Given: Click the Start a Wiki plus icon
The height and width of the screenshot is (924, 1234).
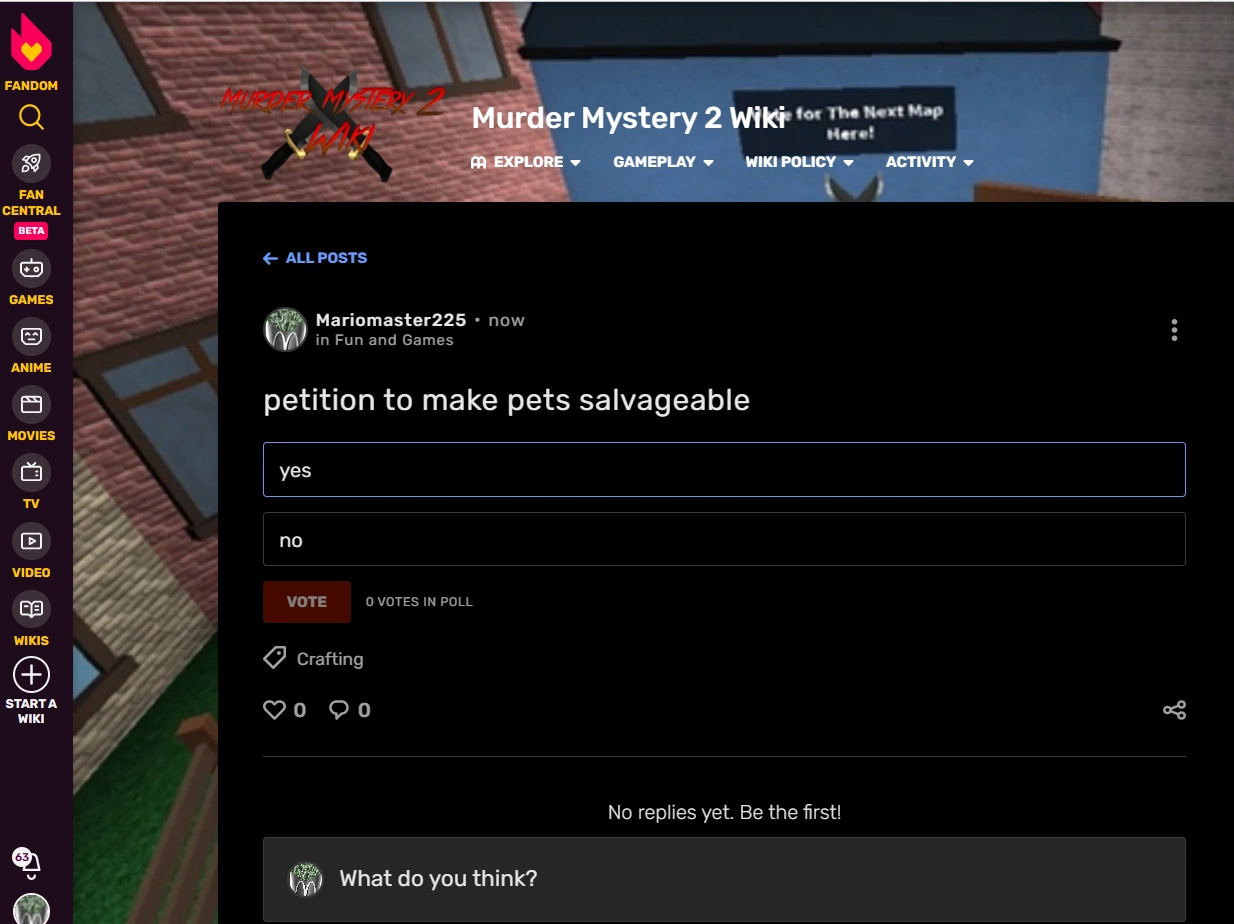Looking at the screenshot, I should click(31, 674).
